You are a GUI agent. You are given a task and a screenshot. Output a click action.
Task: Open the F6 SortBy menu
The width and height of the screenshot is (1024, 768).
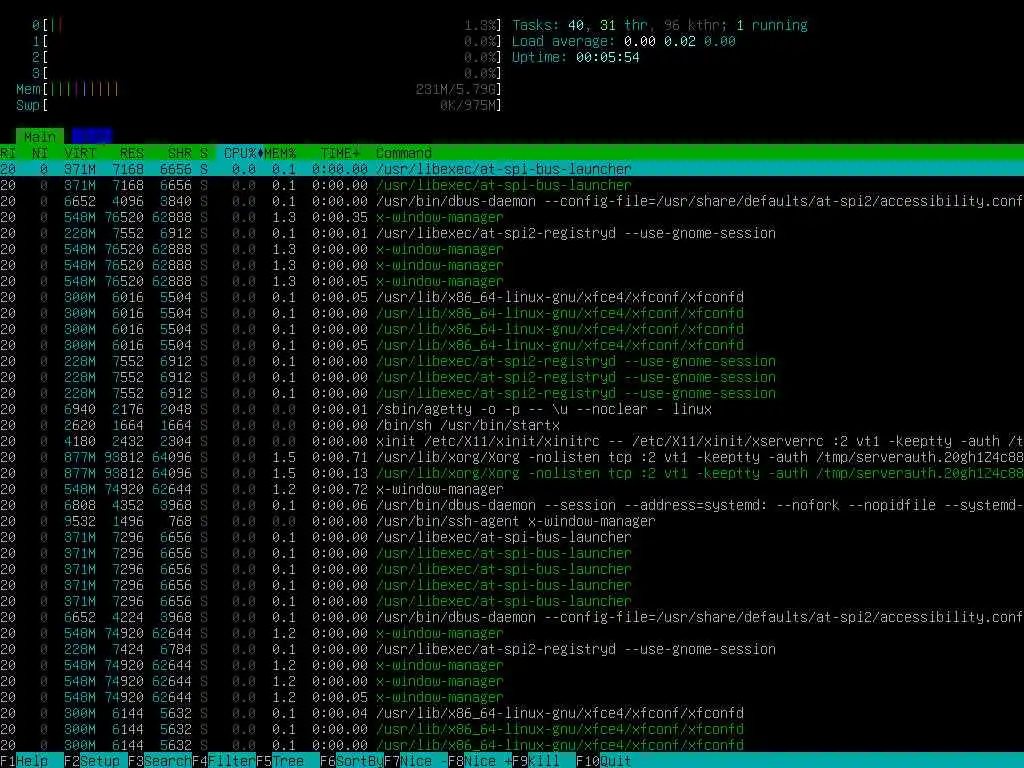coord(352,760)
